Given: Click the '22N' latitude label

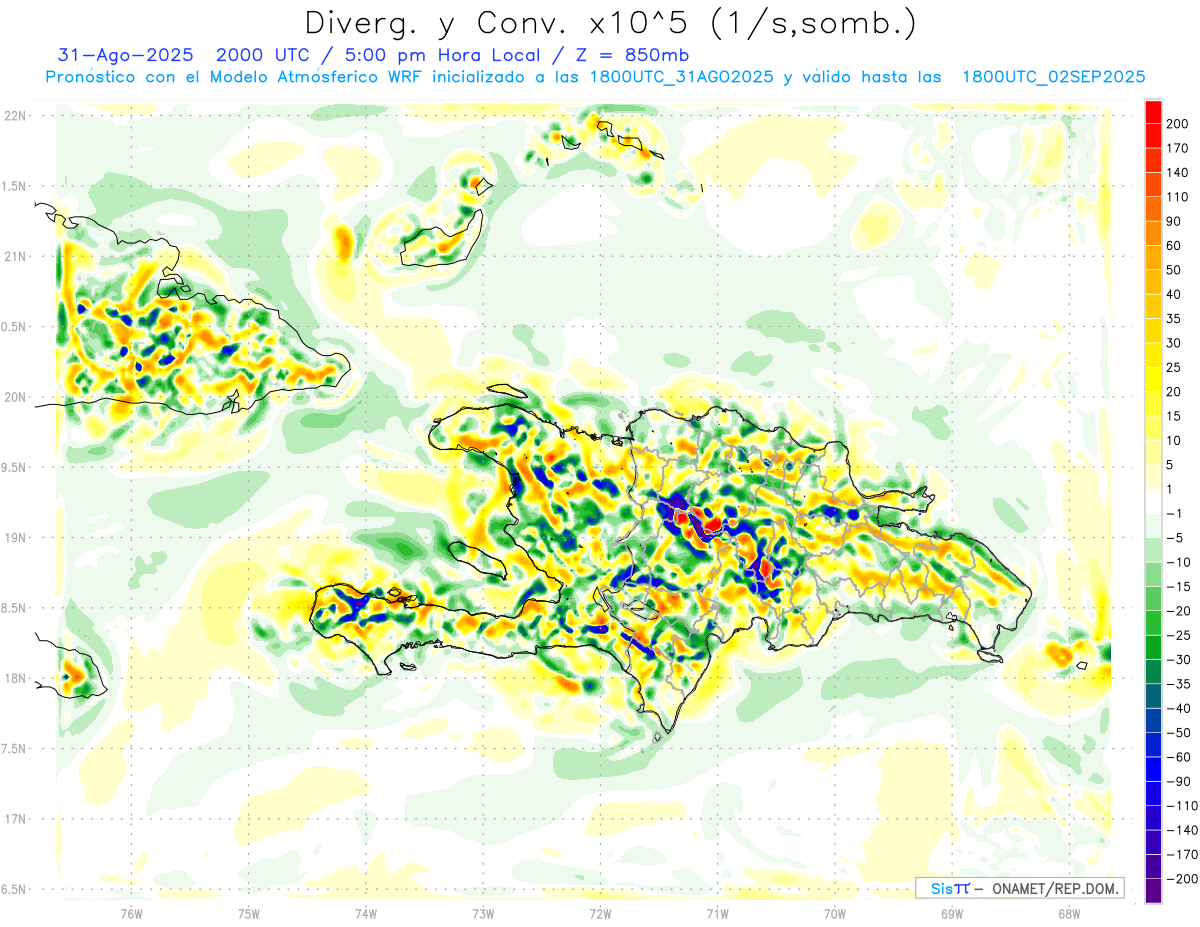Looking at the screenshot, I should (16, 116).
